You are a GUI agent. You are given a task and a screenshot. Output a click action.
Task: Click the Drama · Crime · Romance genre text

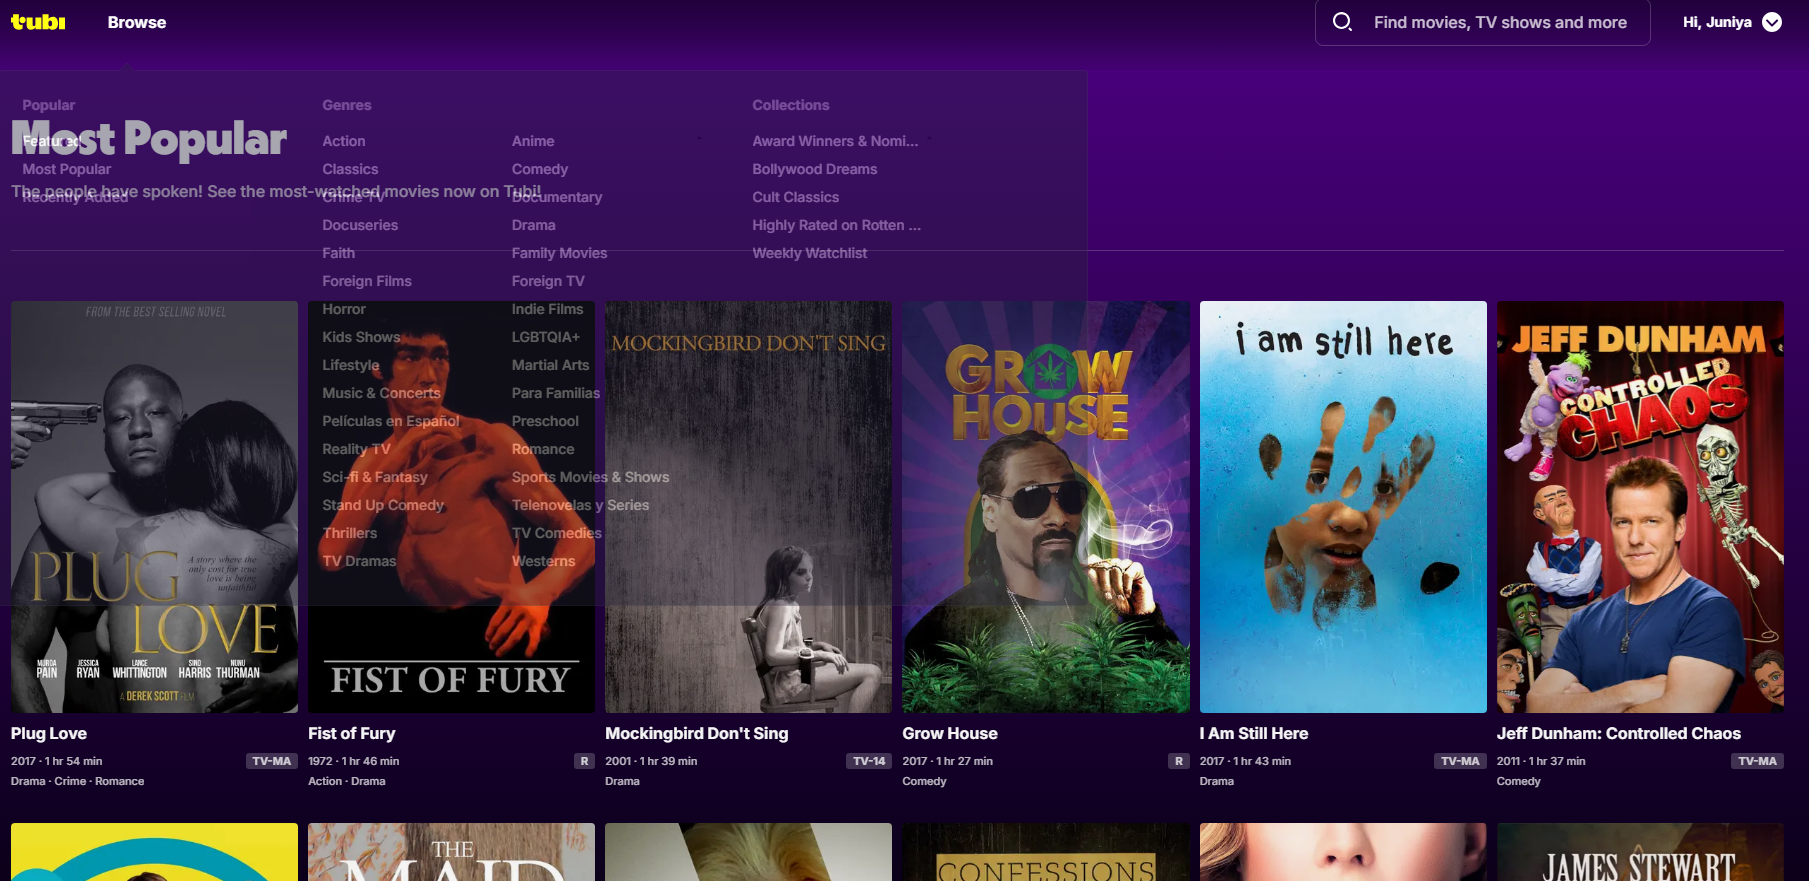78,781
